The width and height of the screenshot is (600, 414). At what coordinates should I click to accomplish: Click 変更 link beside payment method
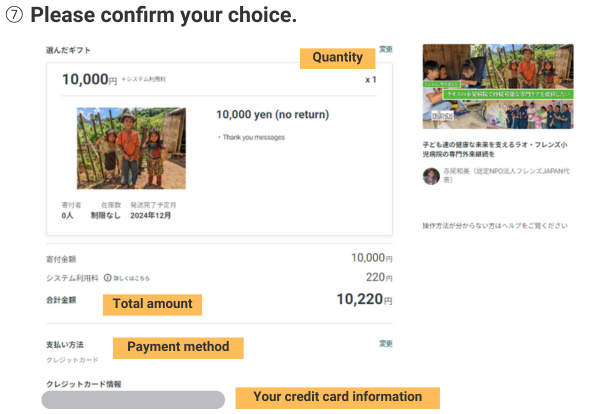[386, 343]
